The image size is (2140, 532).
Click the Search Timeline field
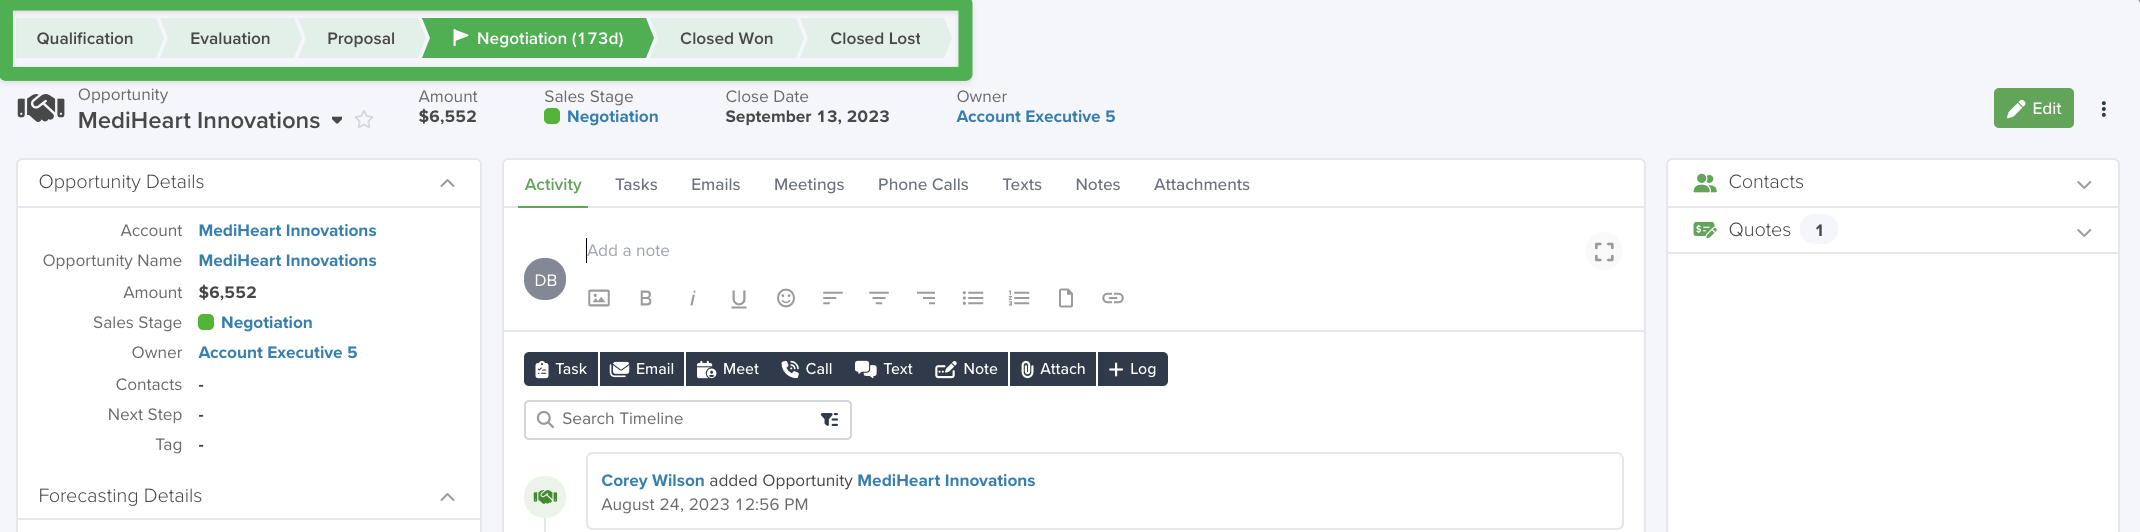tap(688, 419)
